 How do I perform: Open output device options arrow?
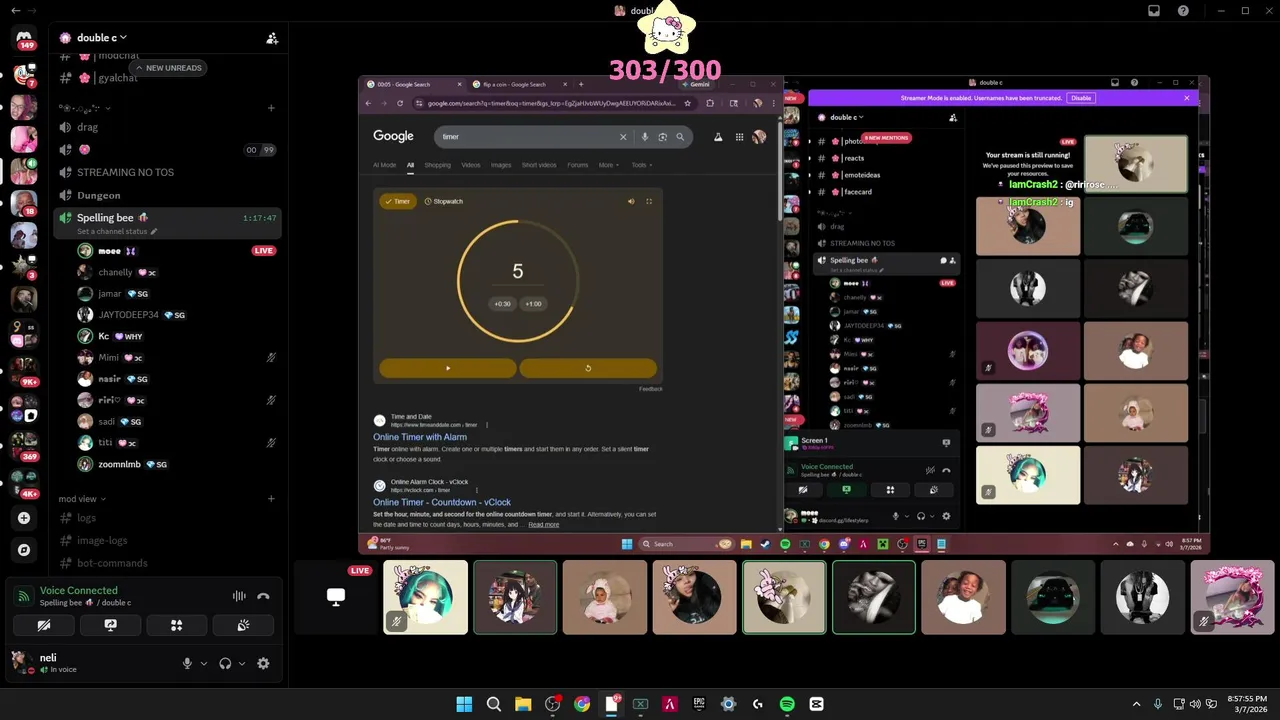point(242,663)
